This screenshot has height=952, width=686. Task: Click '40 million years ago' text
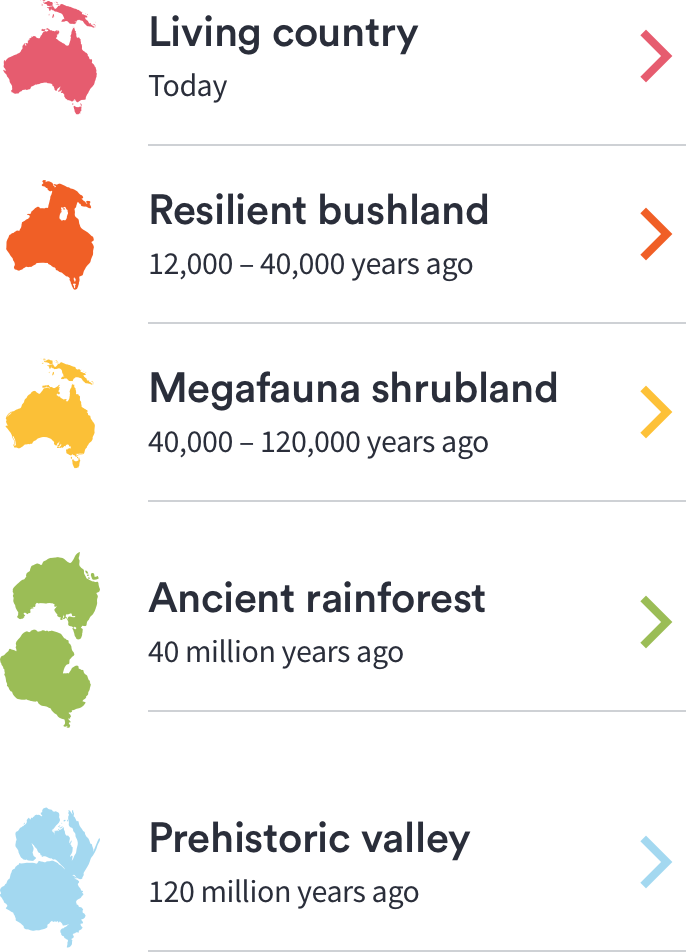click(x=276, y=652)
